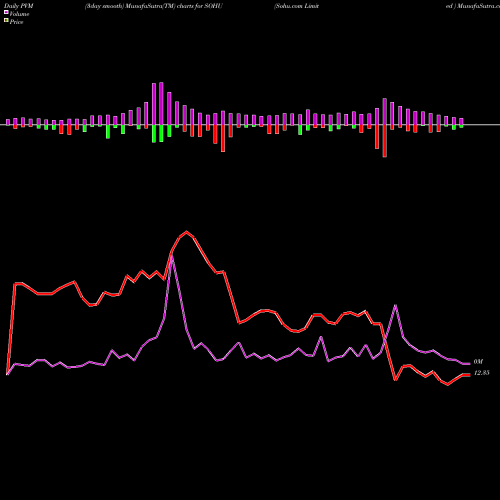Click the tallest purple volume bar

(161, 104)
